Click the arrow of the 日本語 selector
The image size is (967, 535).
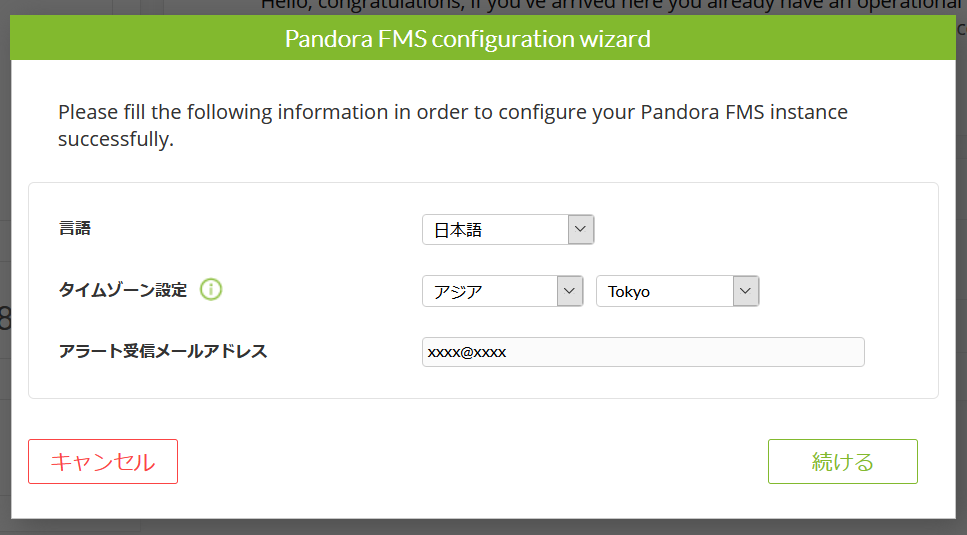[580, 230]
